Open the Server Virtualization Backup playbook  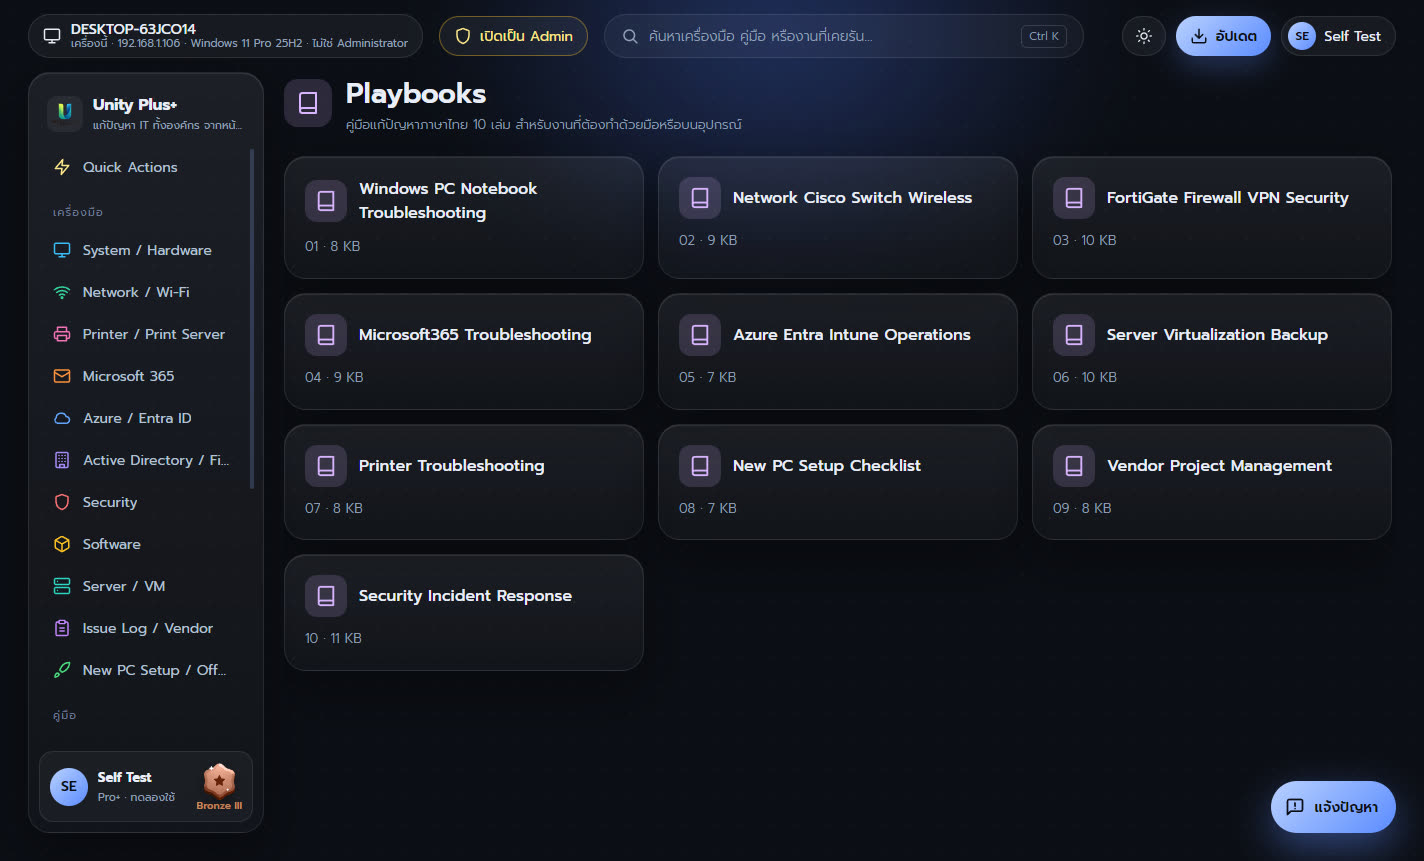click(1212, 351)
